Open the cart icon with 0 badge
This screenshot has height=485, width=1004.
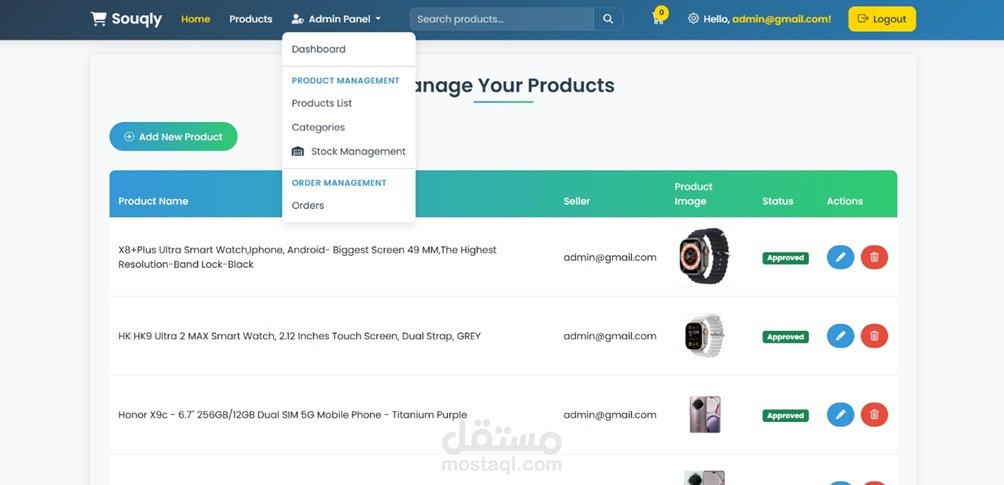[x=658, y=19]
